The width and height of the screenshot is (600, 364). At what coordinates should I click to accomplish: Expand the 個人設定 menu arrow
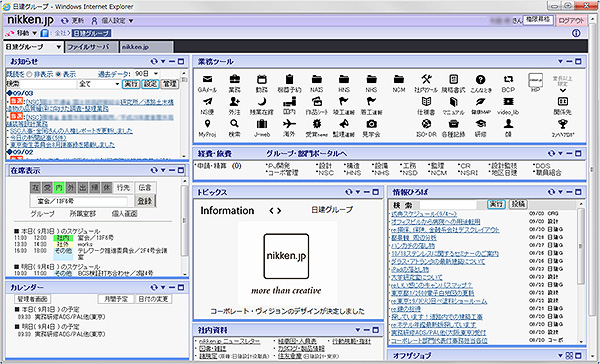coord(131,21)
